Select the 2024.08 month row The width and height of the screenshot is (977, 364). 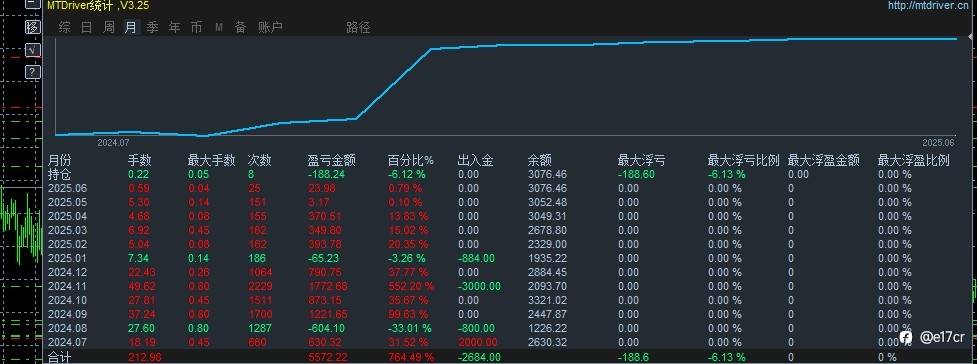click(68, 328)
